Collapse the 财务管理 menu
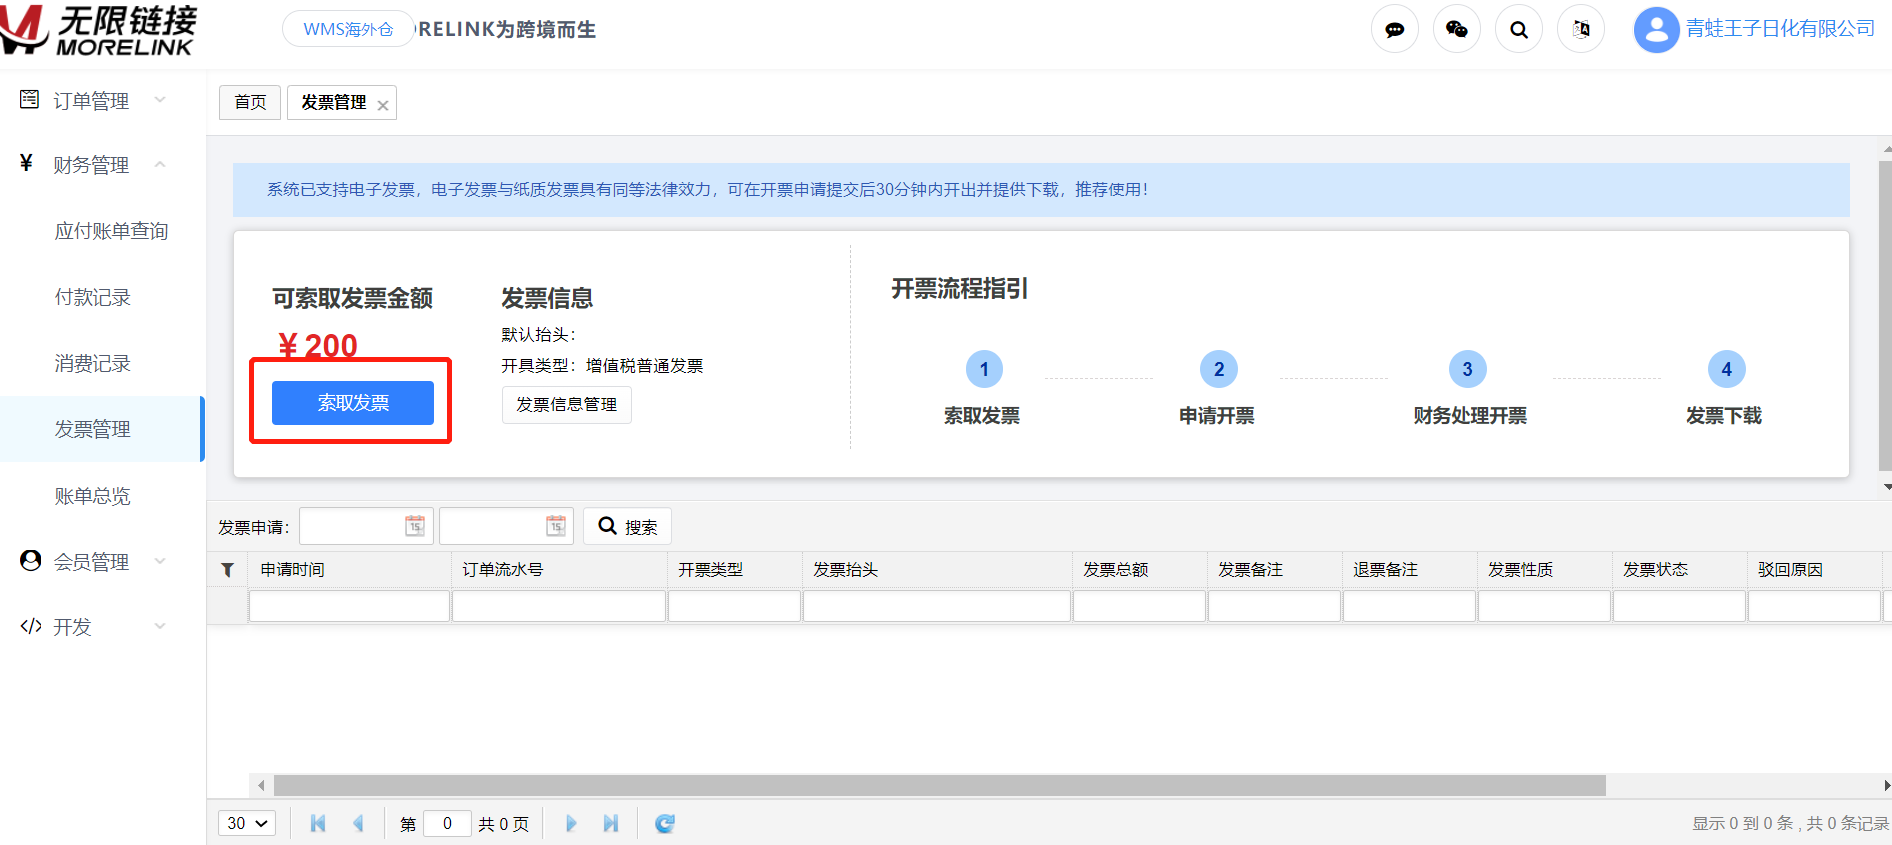 92,165
